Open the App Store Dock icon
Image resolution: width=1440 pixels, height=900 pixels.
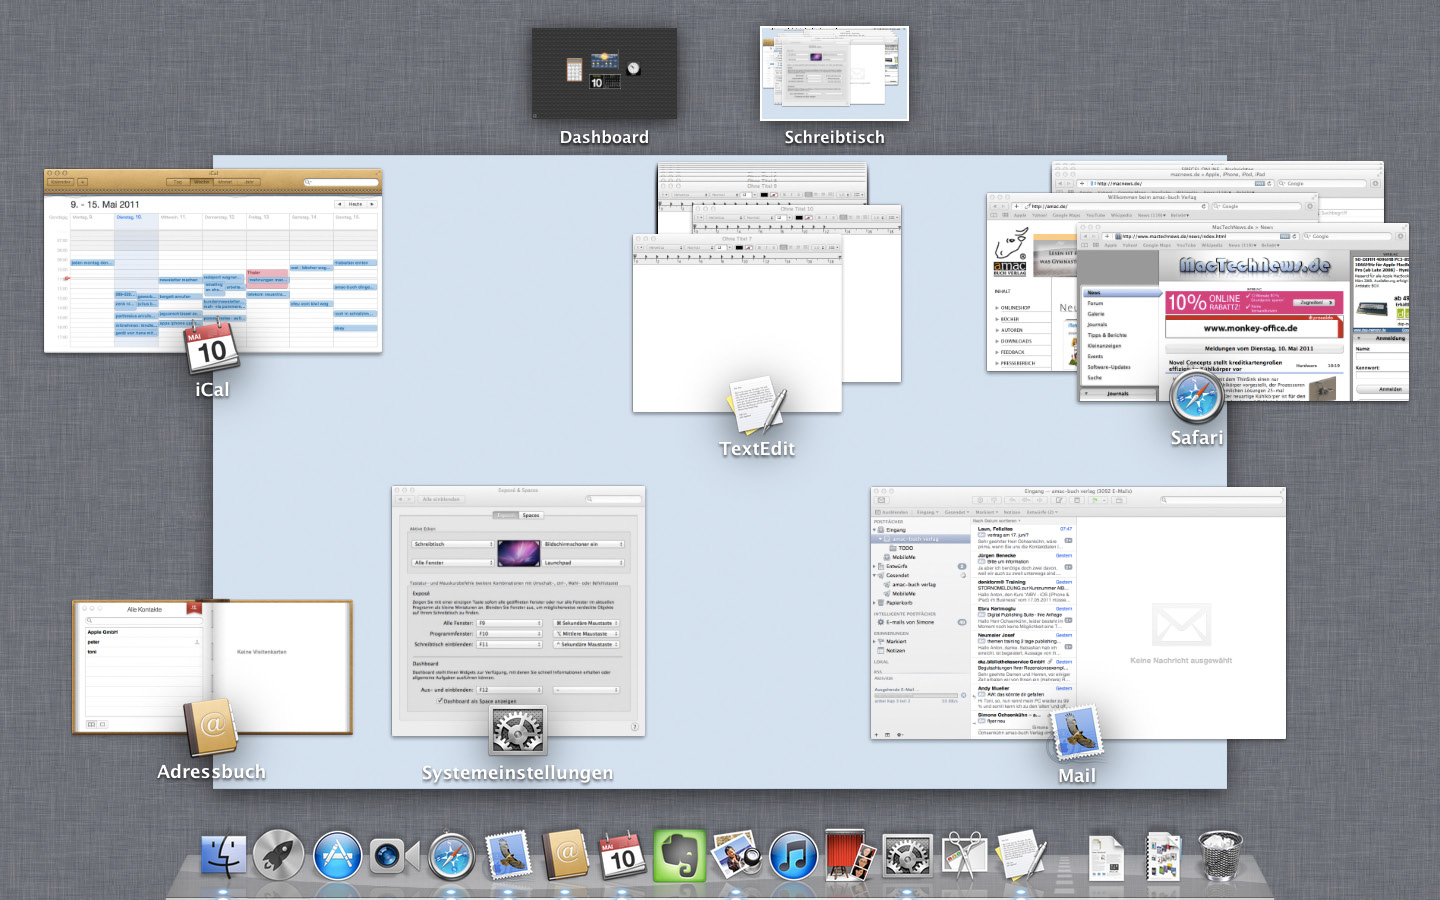(337, 857)
